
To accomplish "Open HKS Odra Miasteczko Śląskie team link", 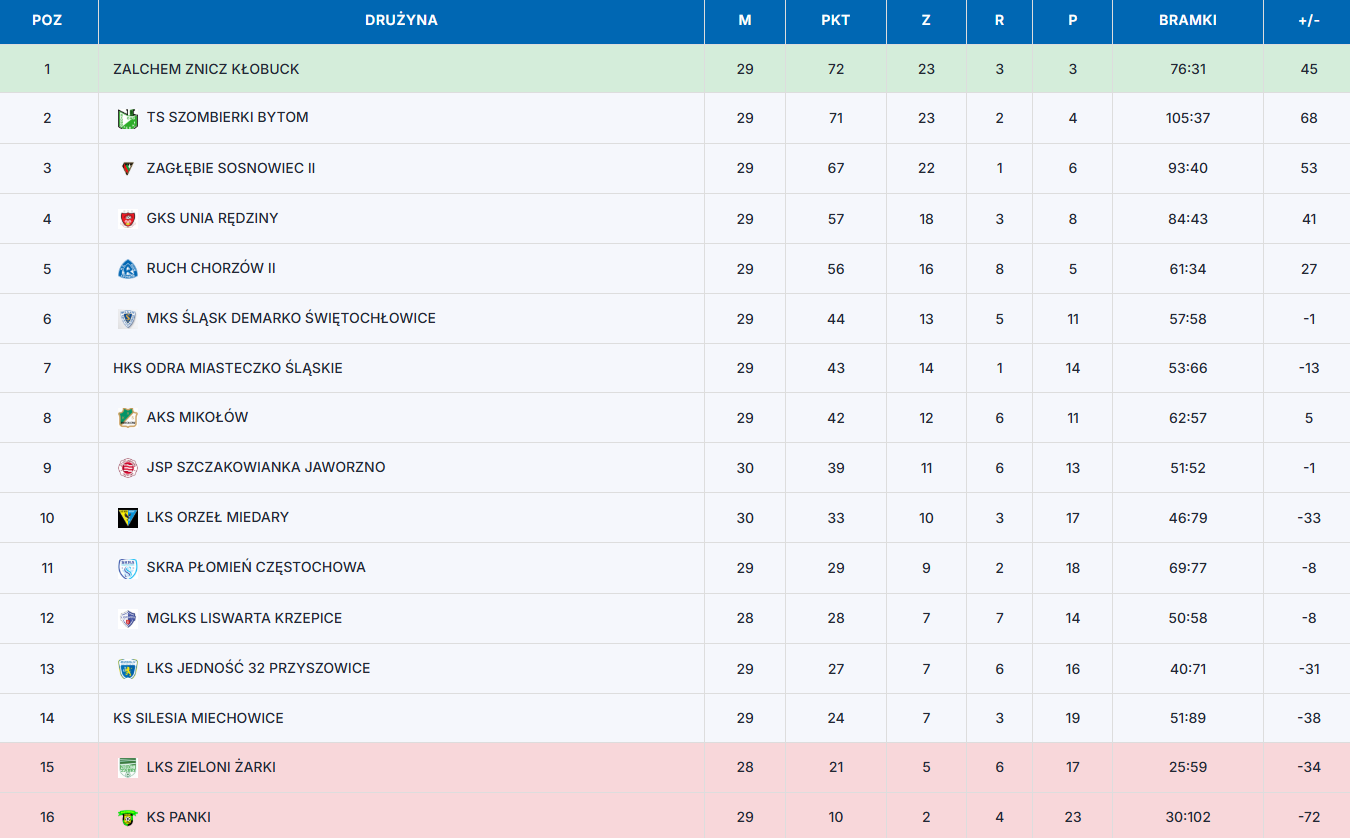I will [228, 368].
